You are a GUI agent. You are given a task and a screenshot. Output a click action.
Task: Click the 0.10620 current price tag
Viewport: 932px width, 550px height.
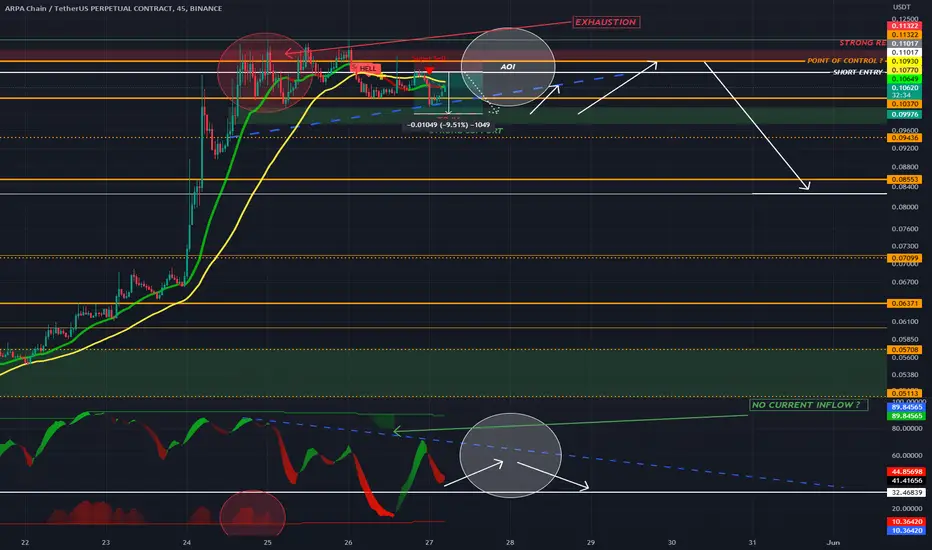coord(905,88)
